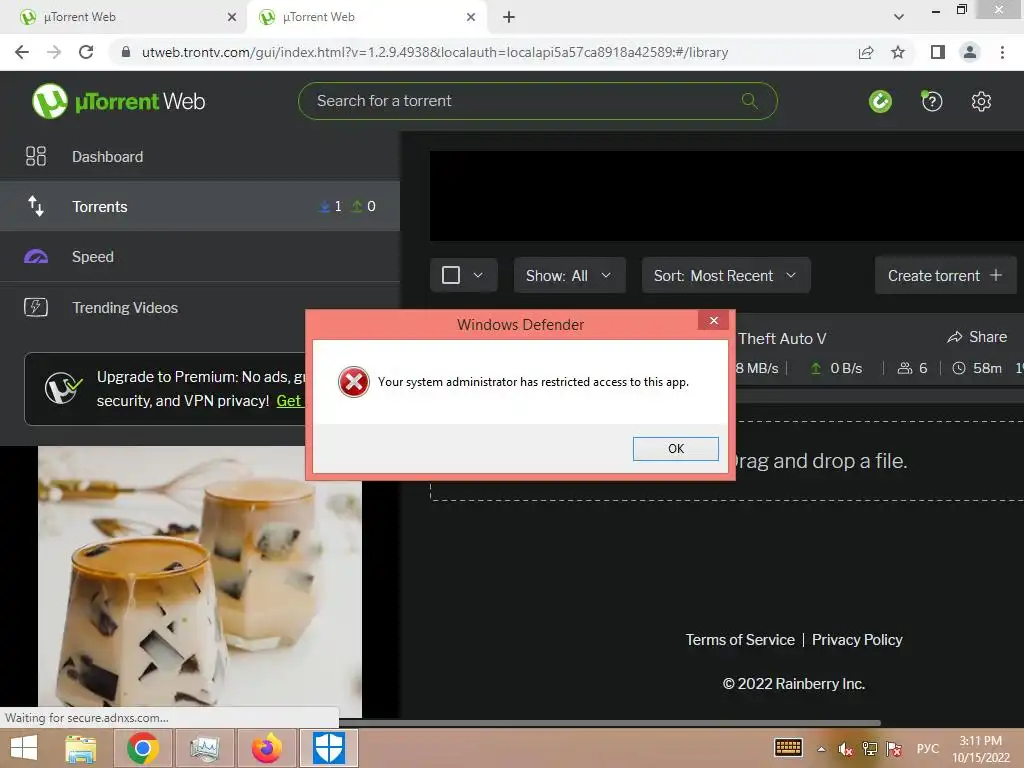Open the Terms of Service link

point(740,639)
